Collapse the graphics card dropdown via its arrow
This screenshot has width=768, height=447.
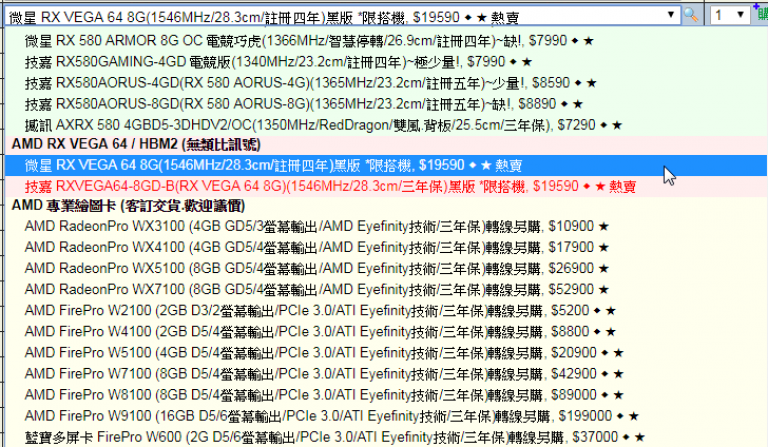click(x=671, y=15)
